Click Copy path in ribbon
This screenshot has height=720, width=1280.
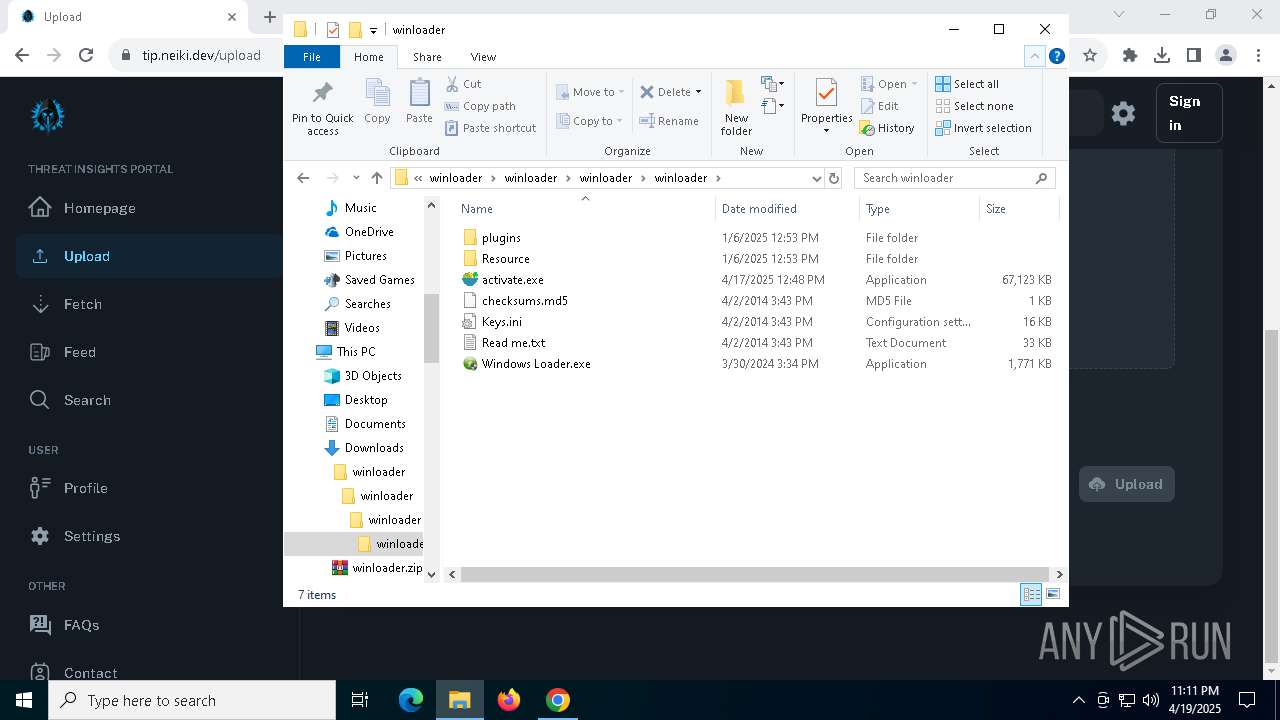[x=480, y=106]
